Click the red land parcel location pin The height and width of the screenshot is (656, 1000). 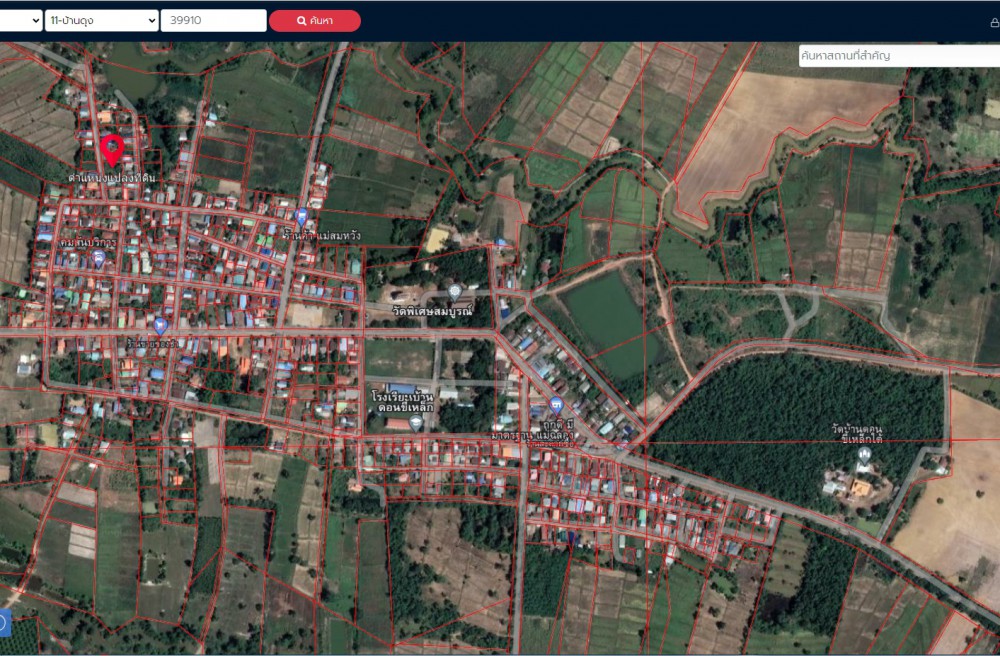coord(112,150)
